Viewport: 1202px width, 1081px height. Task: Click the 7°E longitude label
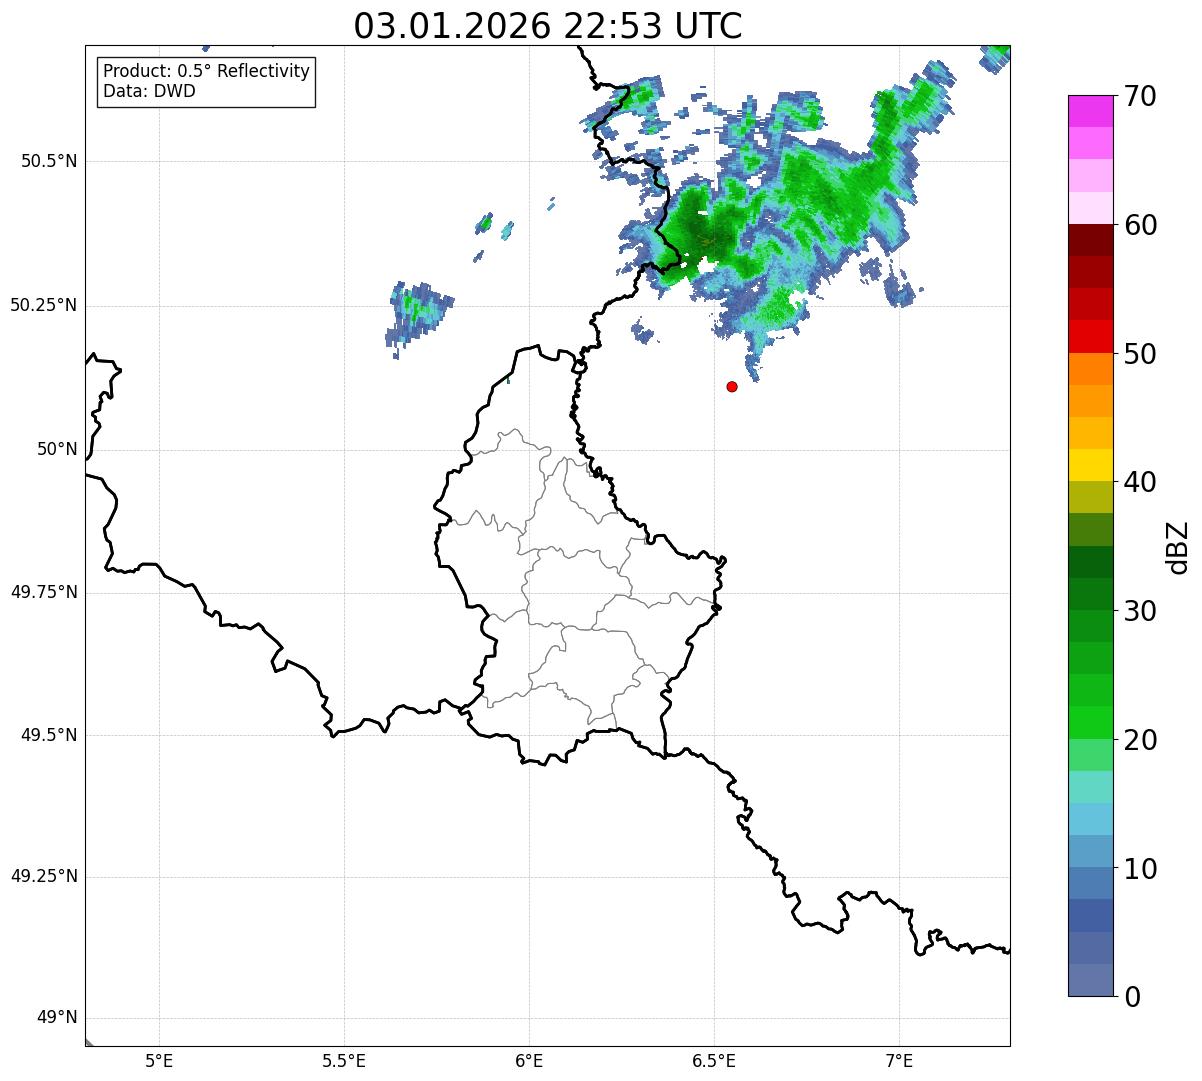pos(899,1061)
